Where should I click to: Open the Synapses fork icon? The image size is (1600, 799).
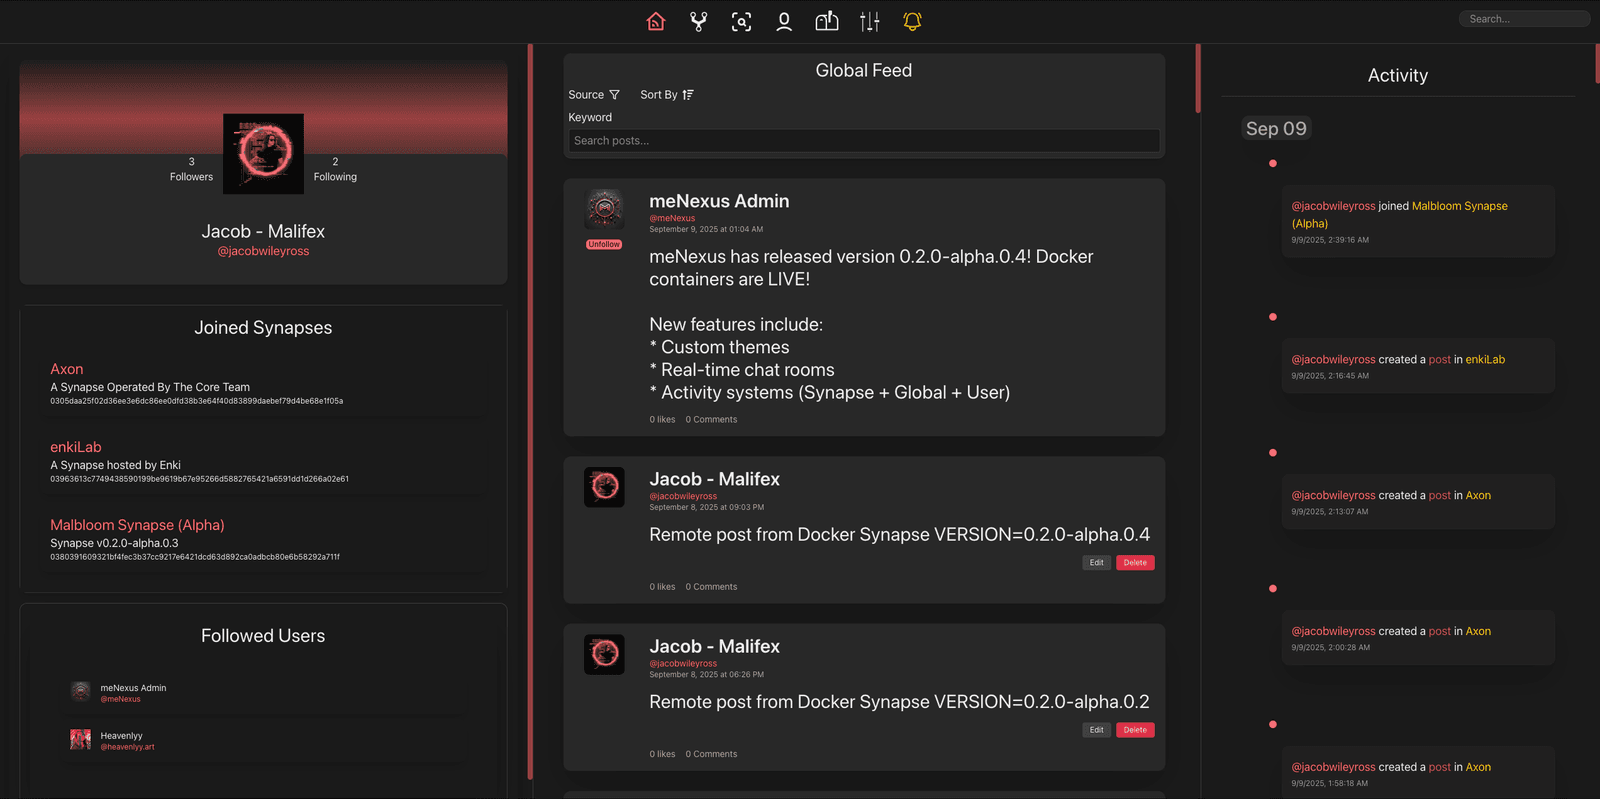coord(698,21)
